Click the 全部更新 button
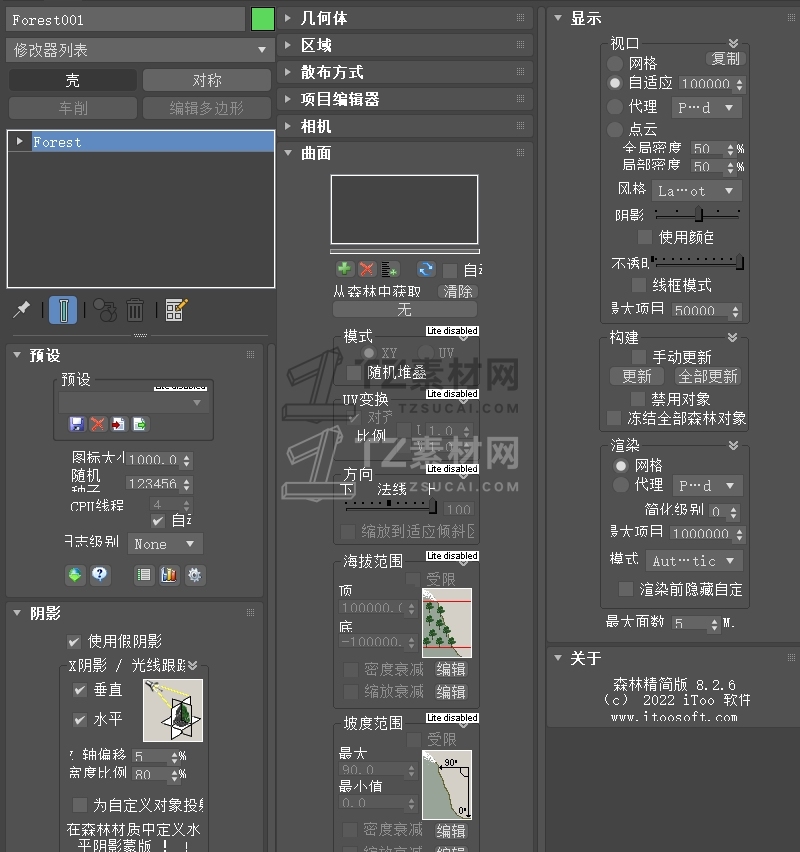The image size is (800, 852). point(708,376)
